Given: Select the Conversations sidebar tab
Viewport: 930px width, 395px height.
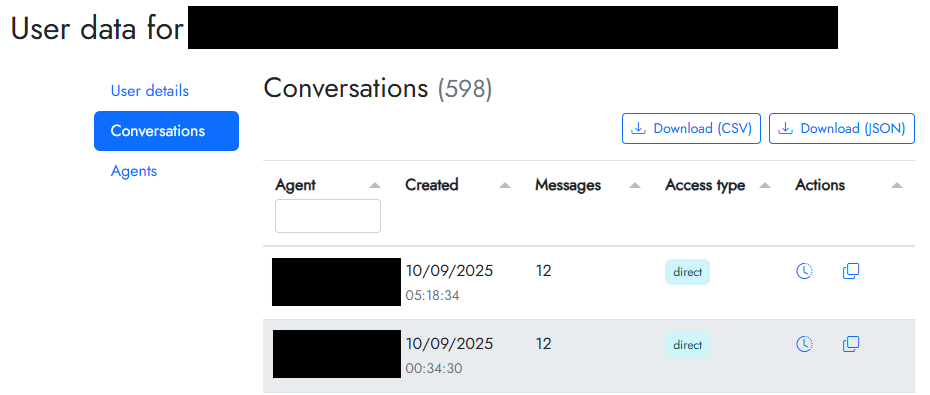Looking at the screenshot, I should click(166, 131).
